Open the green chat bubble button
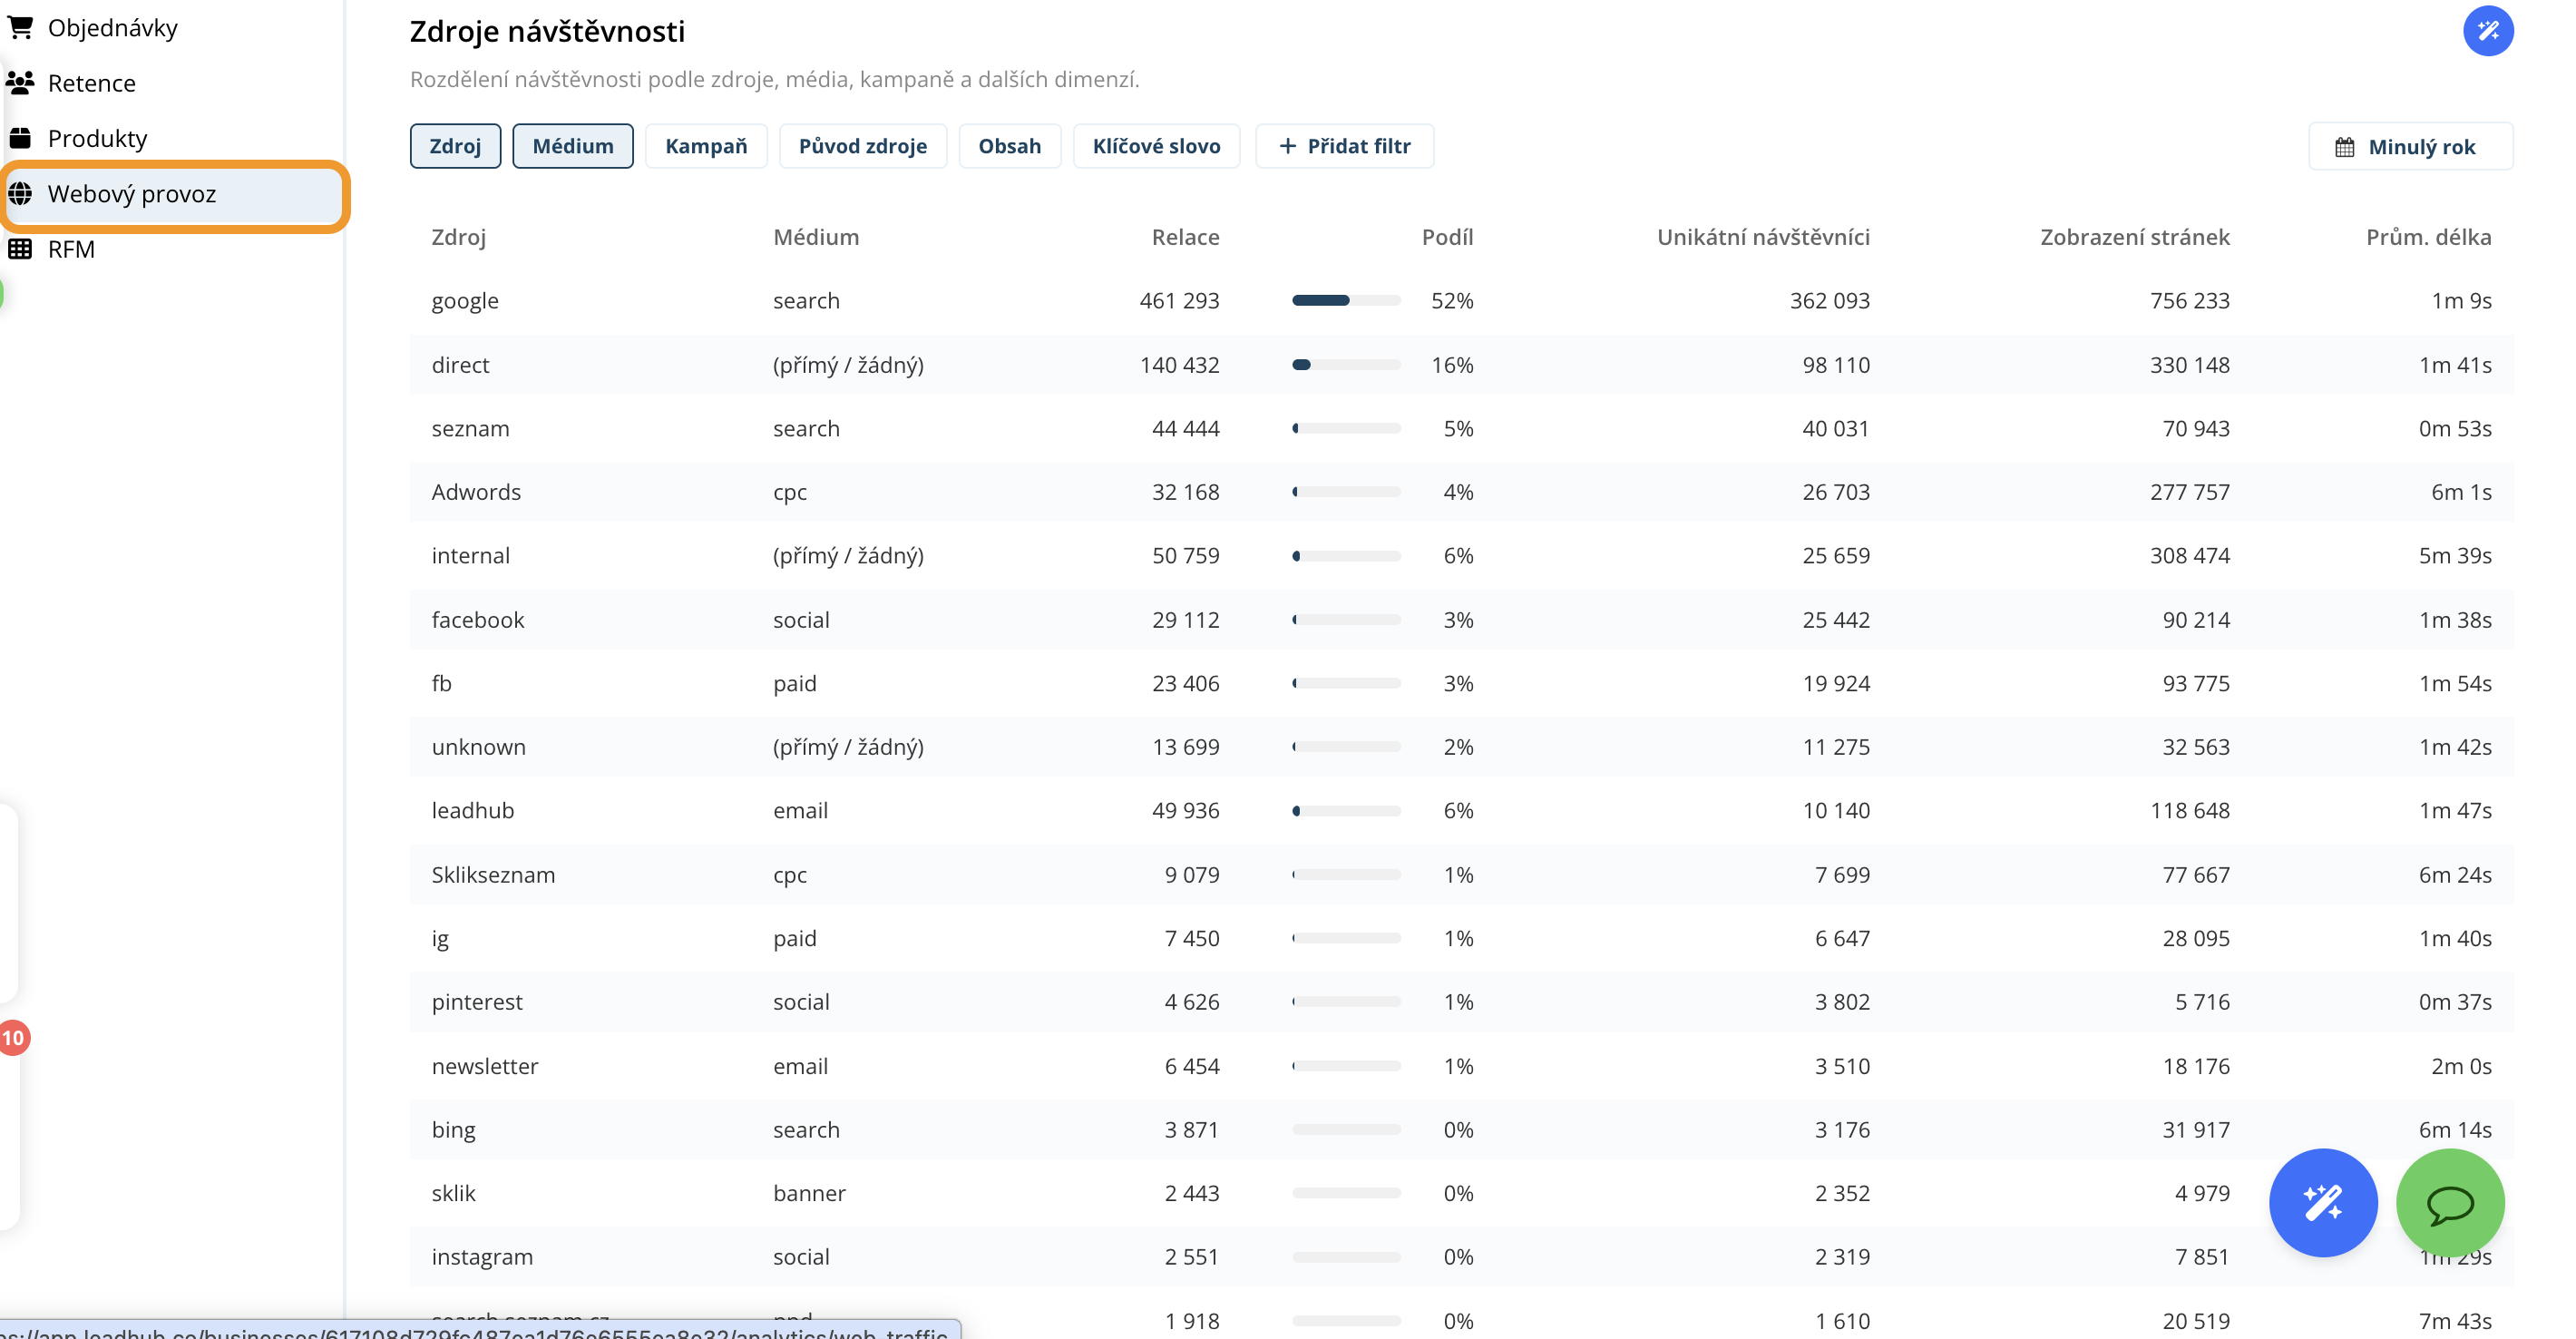Screen dimensions: 2576x1339 pos(2449,1202)
